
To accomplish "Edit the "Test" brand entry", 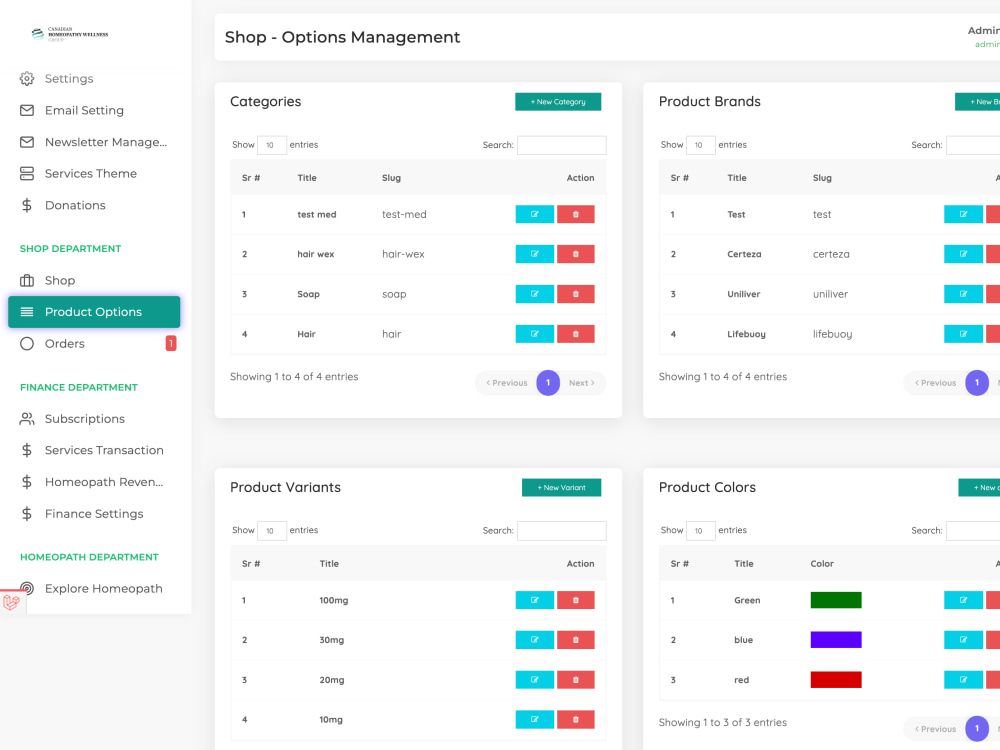I will (962, 213).
